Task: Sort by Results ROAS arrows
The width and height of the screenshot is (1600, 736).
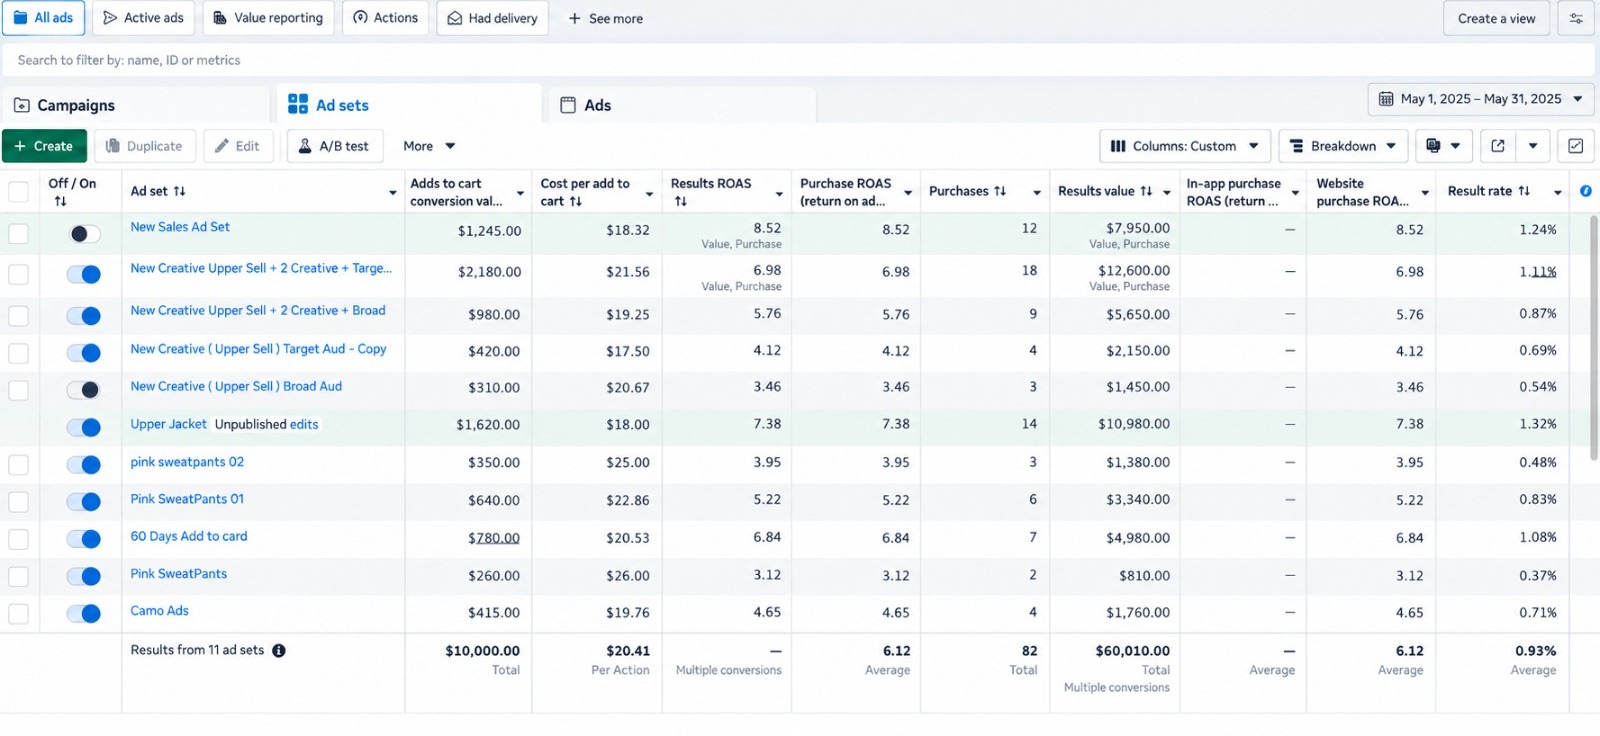Action: 681,201
